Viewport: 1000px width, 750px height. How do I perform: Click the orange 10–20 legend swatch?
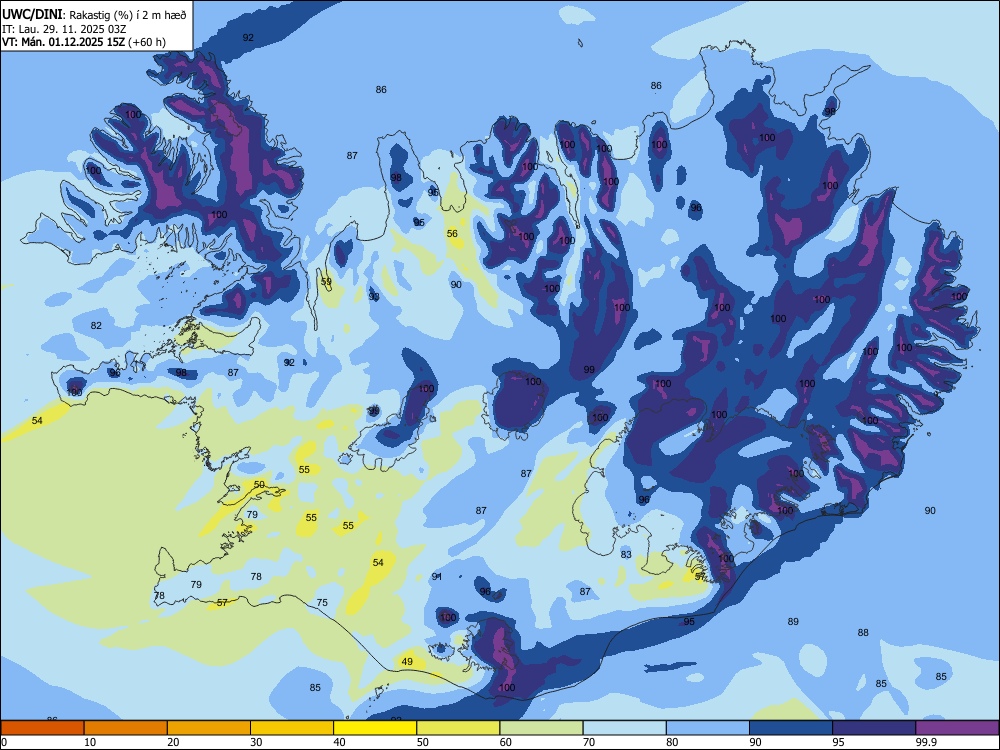126,728
